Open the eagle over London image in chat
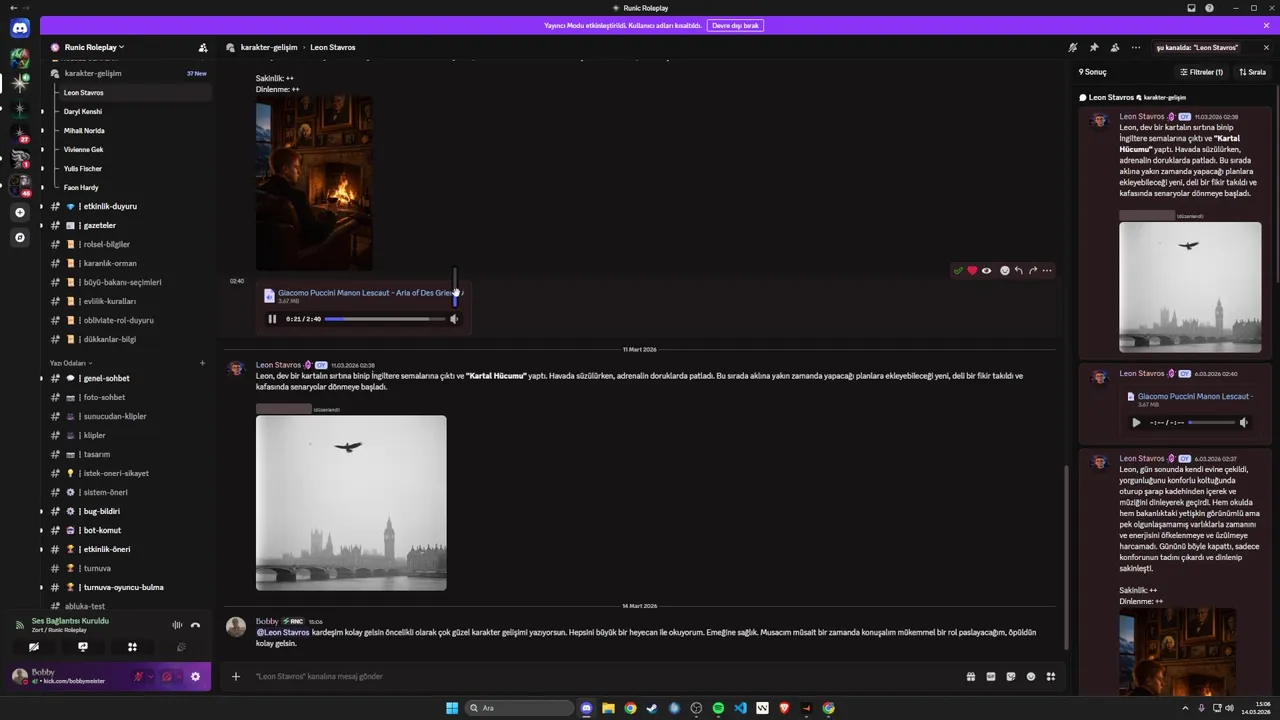The image size is (1280, 720). (351, 503)
